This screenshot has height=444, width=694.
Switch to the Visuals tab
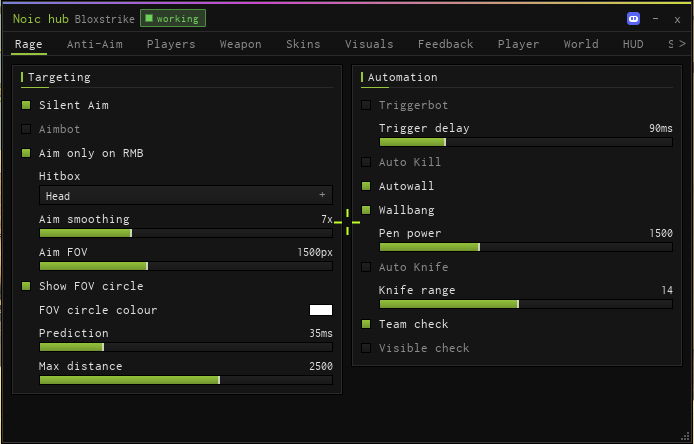369,44
